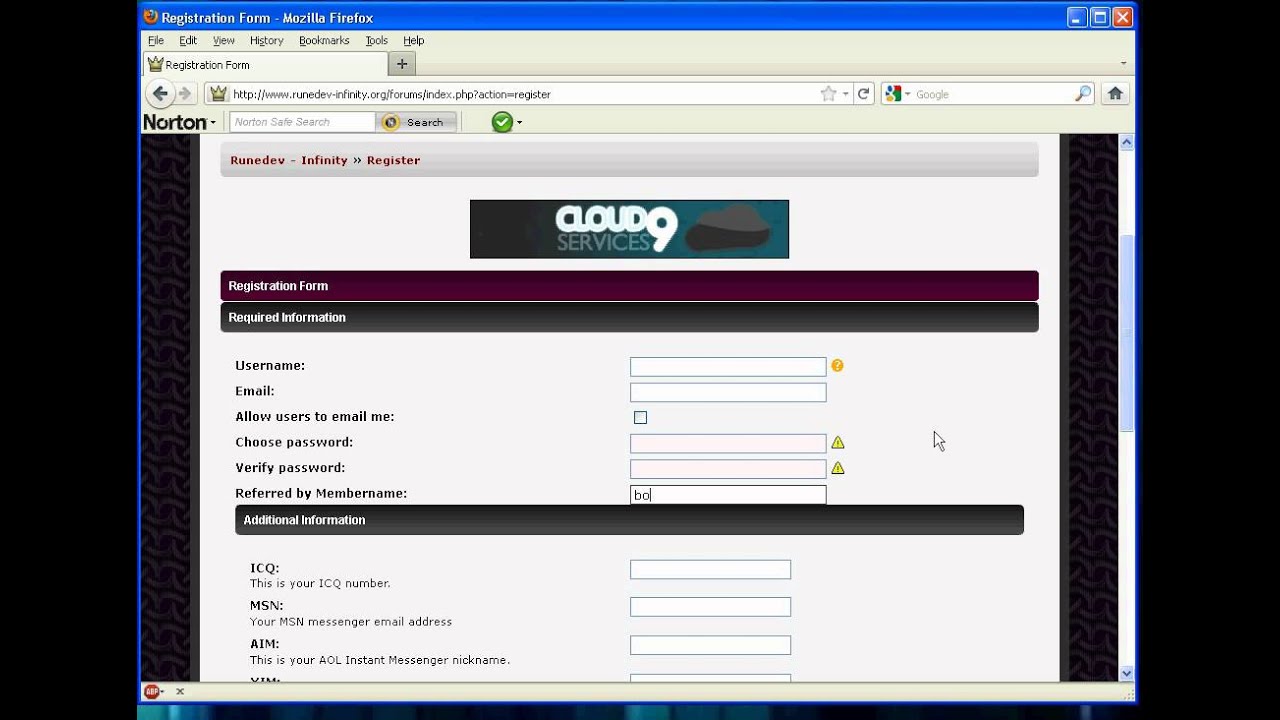Viewport: 1280px width, 720px height.
Task: Click the Required Information header
Action: tap(629, 317)
